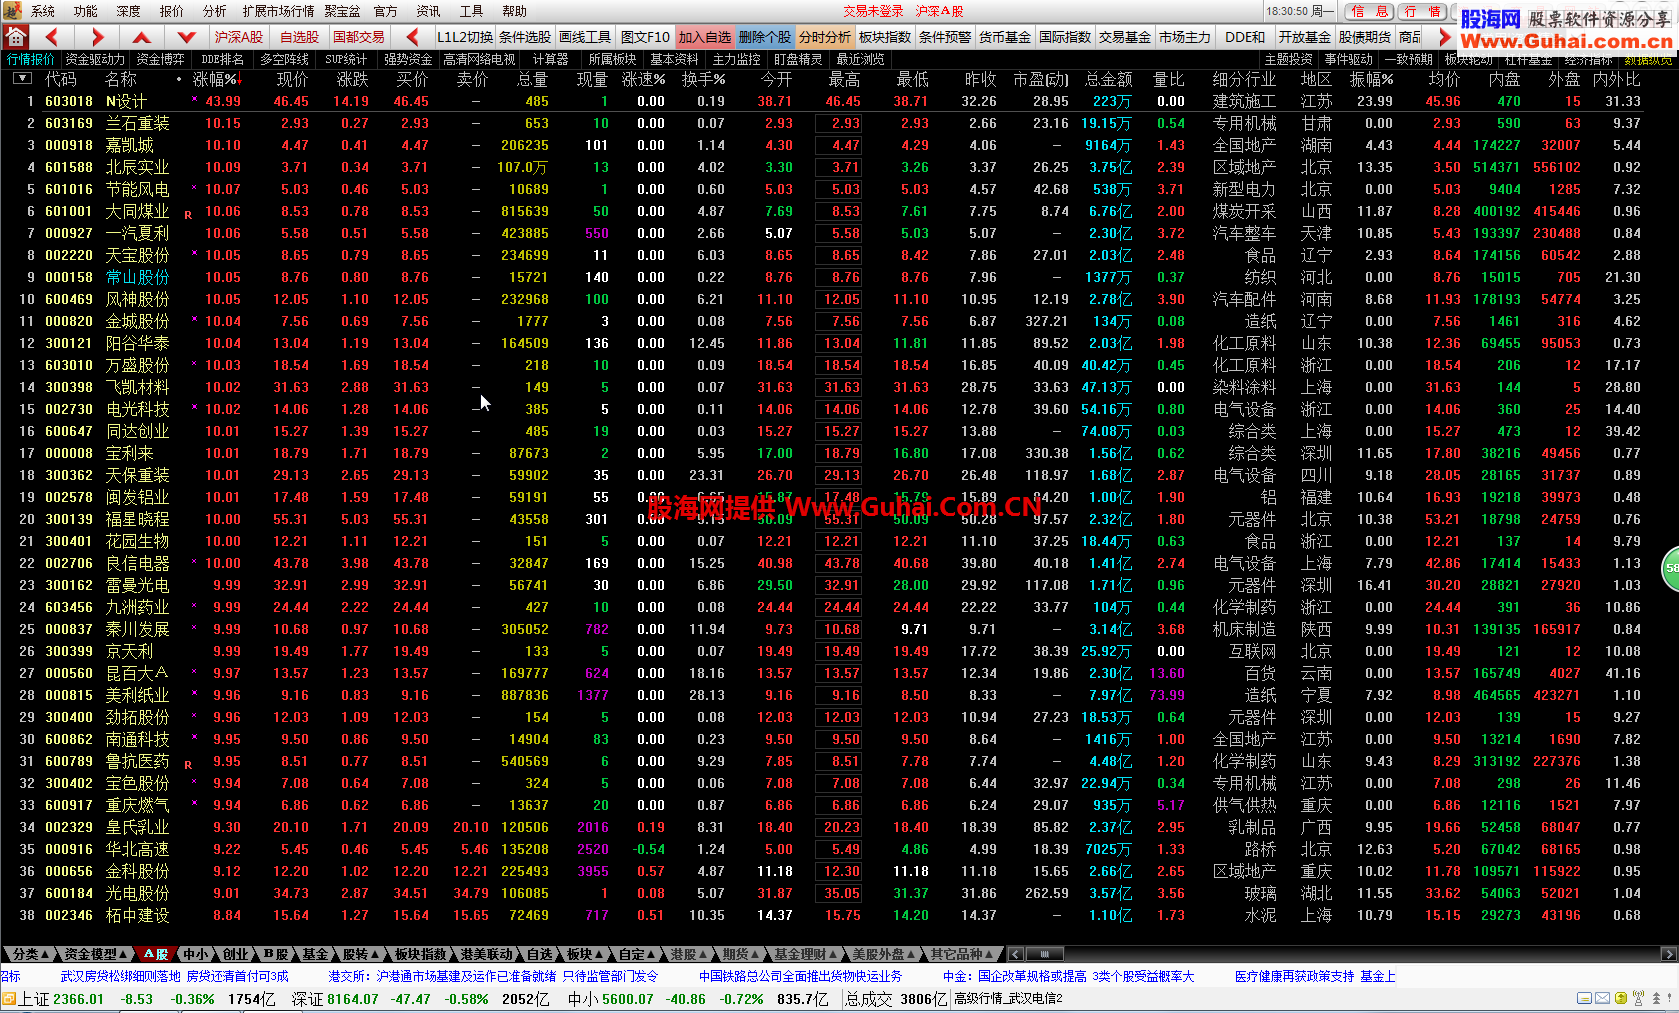The width and height of the screenshot is (1679, 1013).
Task: Click horizontal scrollbar right arrow at bottom-right
Action: [1668, 954]
